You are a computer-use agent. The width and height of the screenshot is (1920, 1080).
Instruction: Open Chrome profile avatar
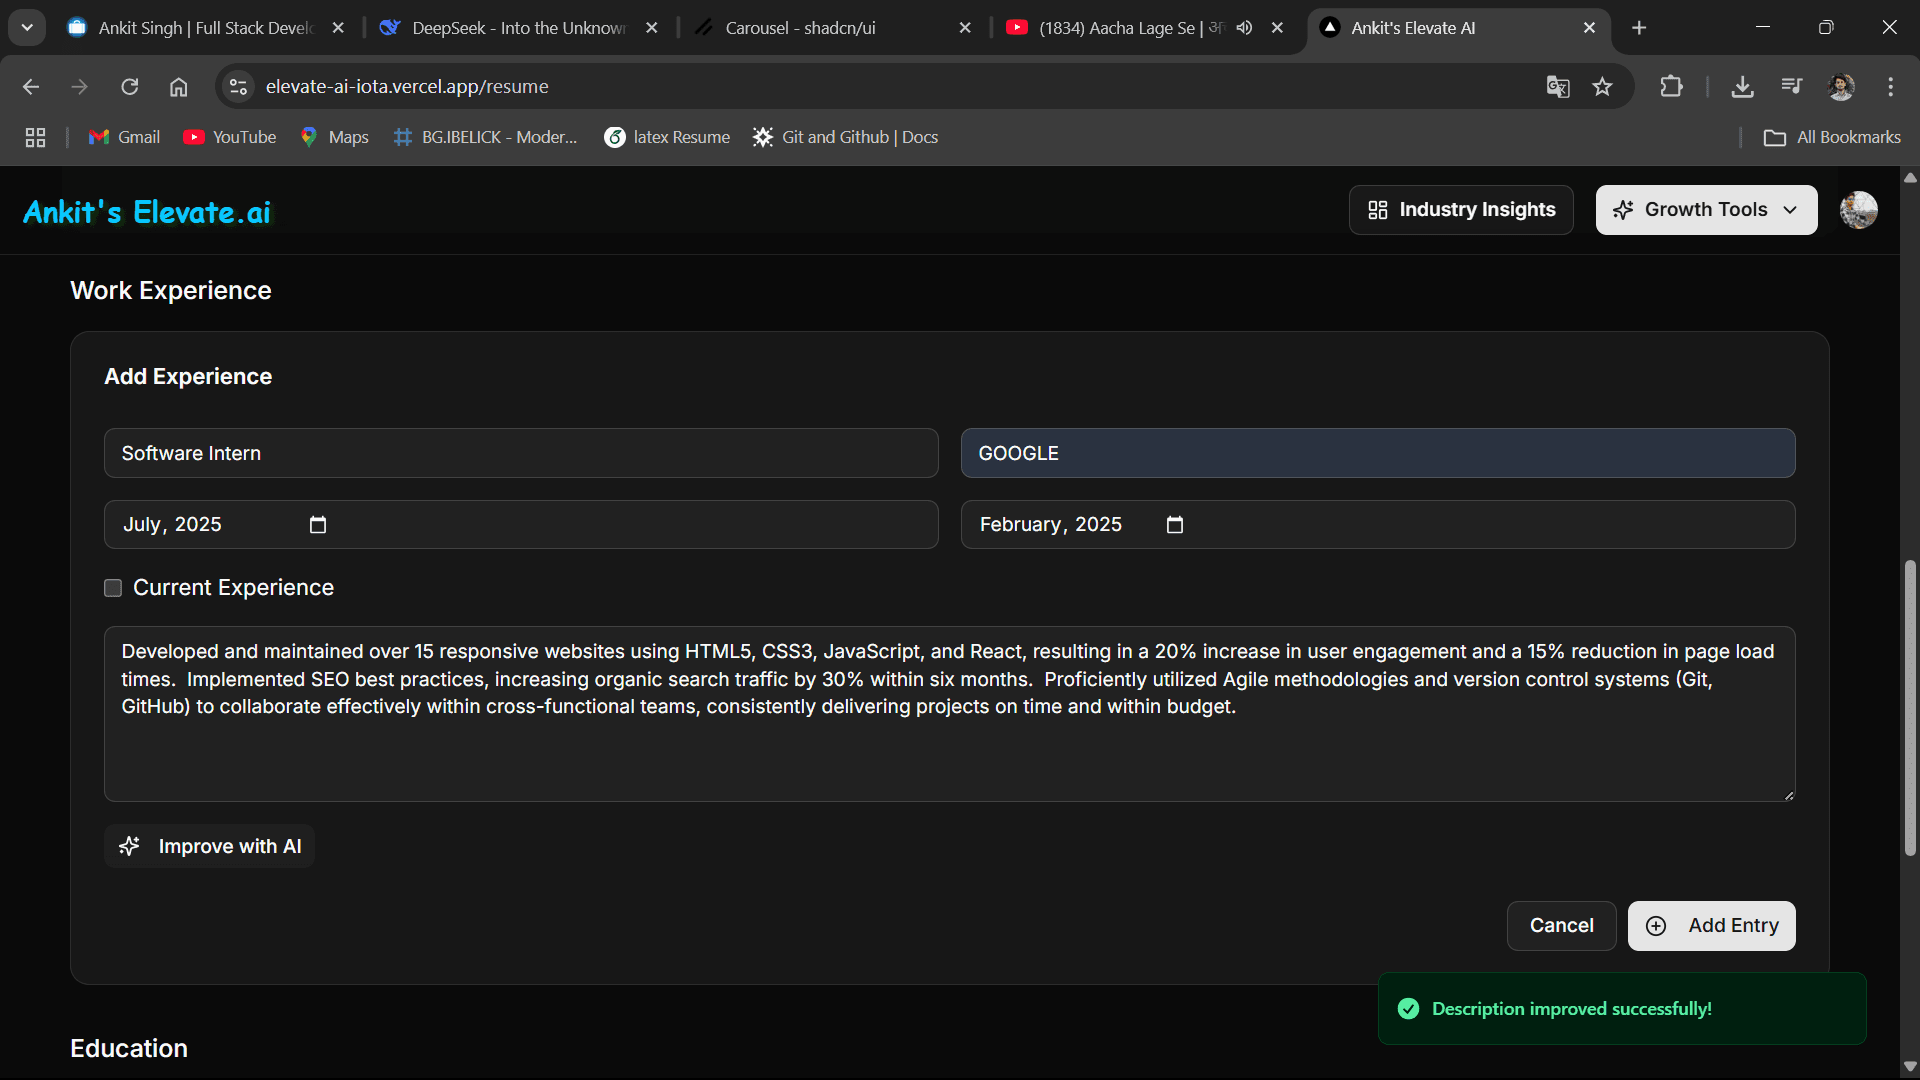pyautogui.click(x=1841, y=87)
